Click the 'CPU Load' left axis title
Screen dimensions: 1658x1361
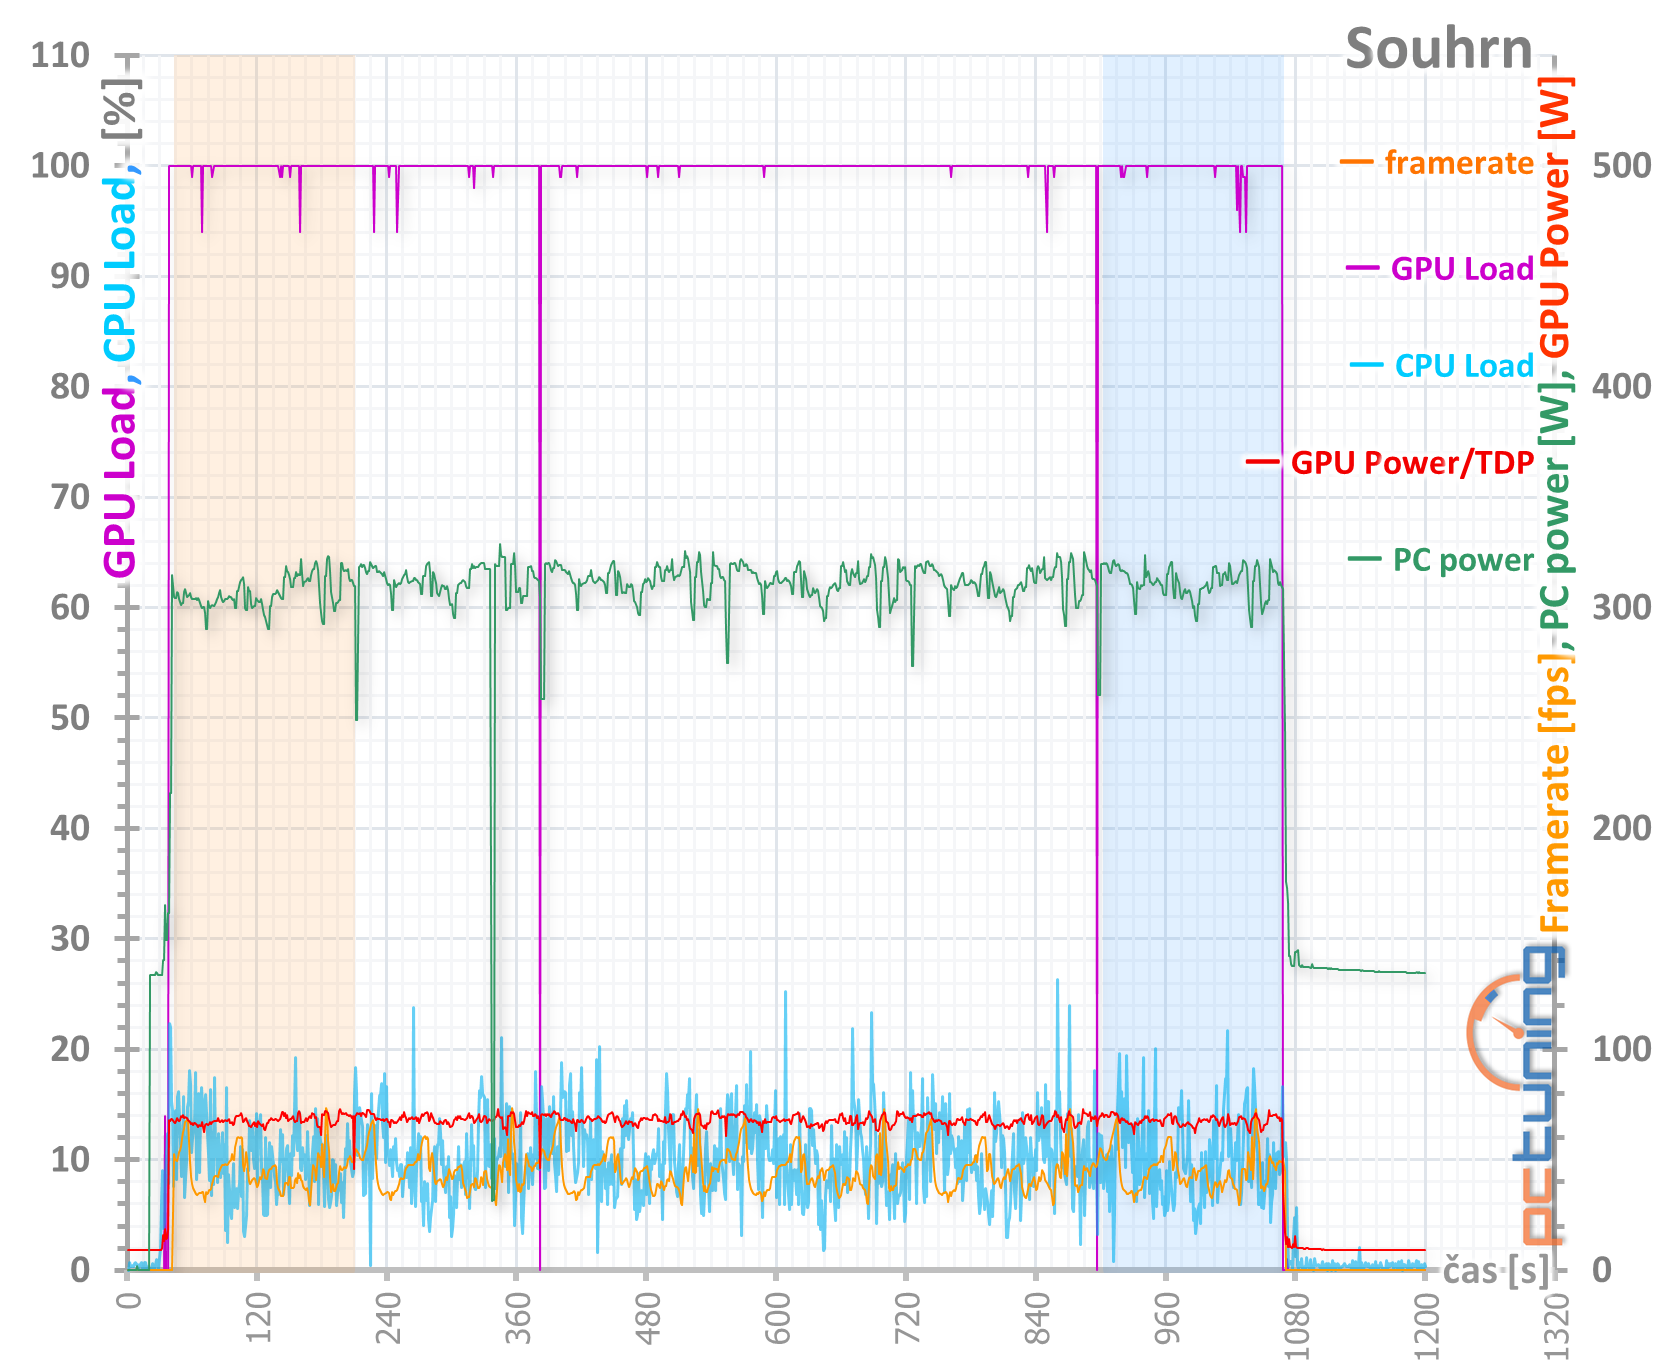coord(120,270)
